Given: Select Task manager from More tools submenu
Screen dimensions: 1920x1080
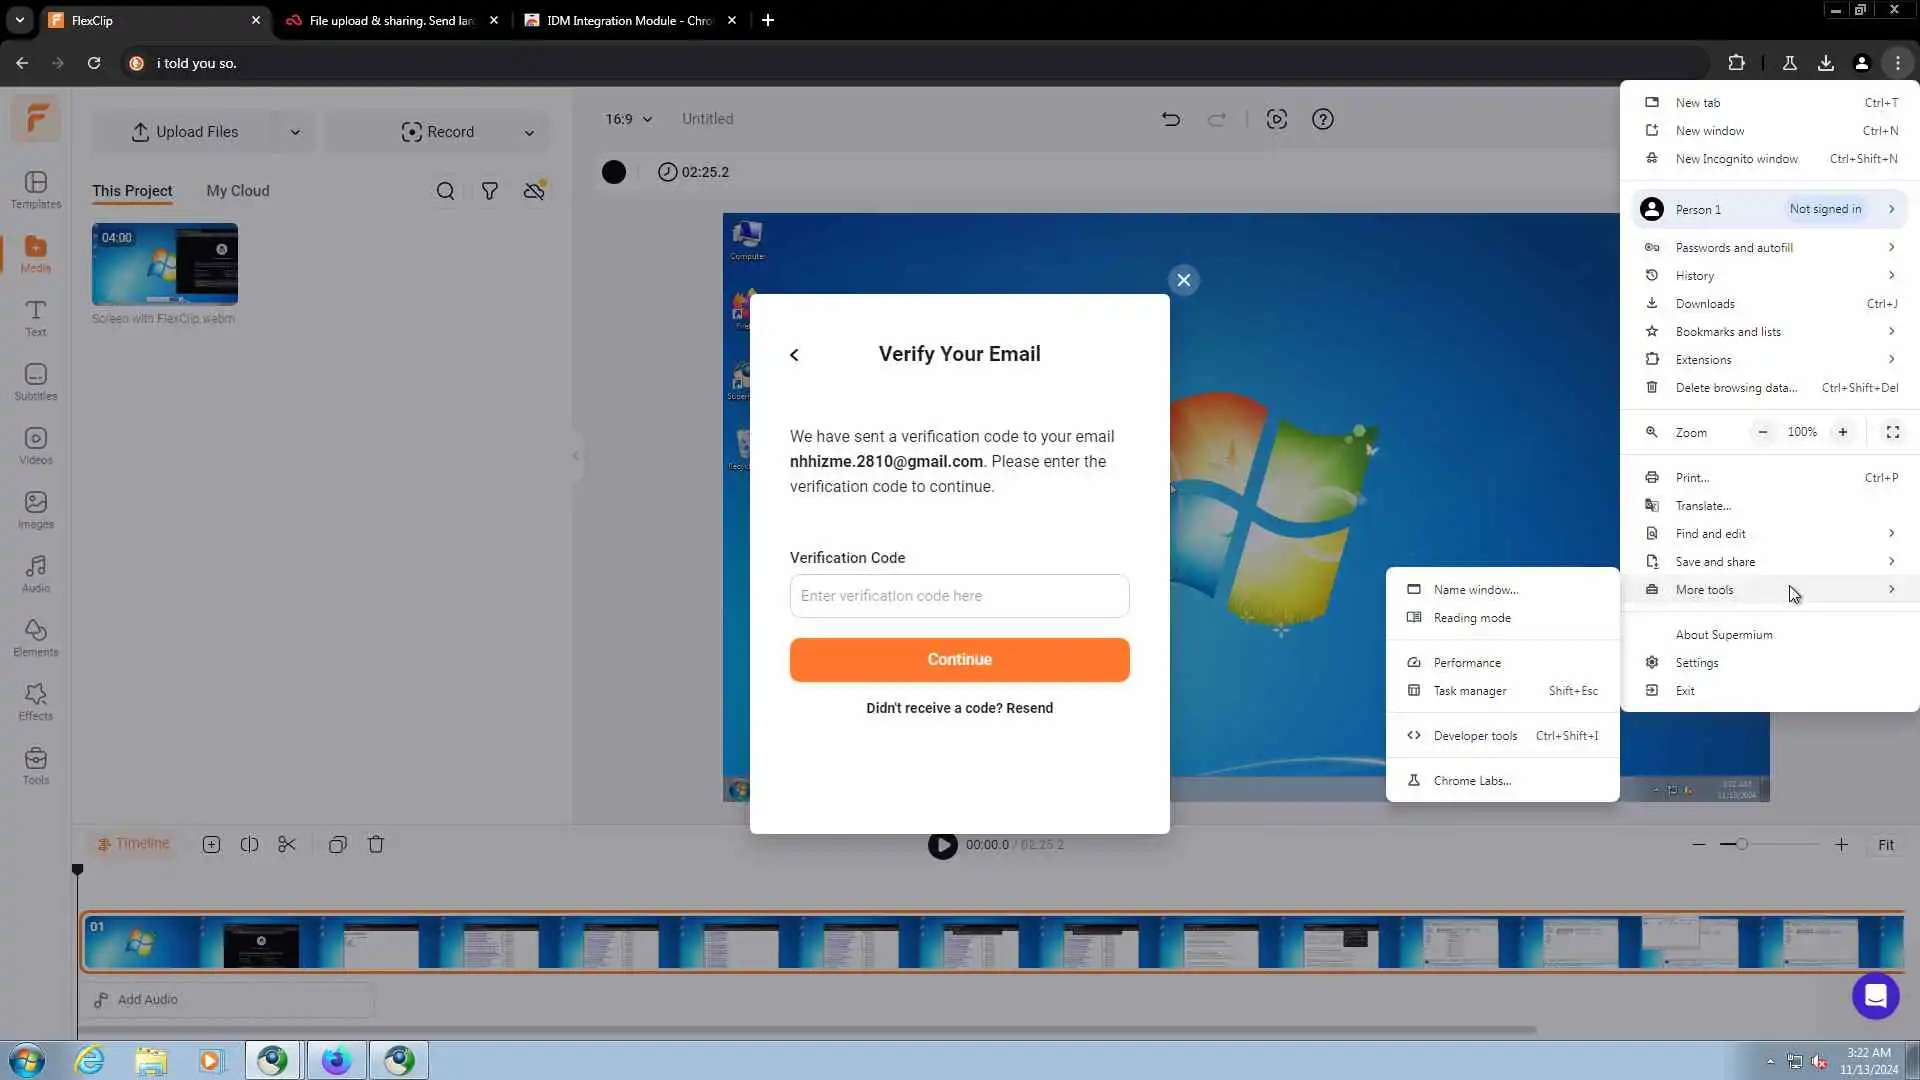Looking at the screenshot, I should (1469, 690).
